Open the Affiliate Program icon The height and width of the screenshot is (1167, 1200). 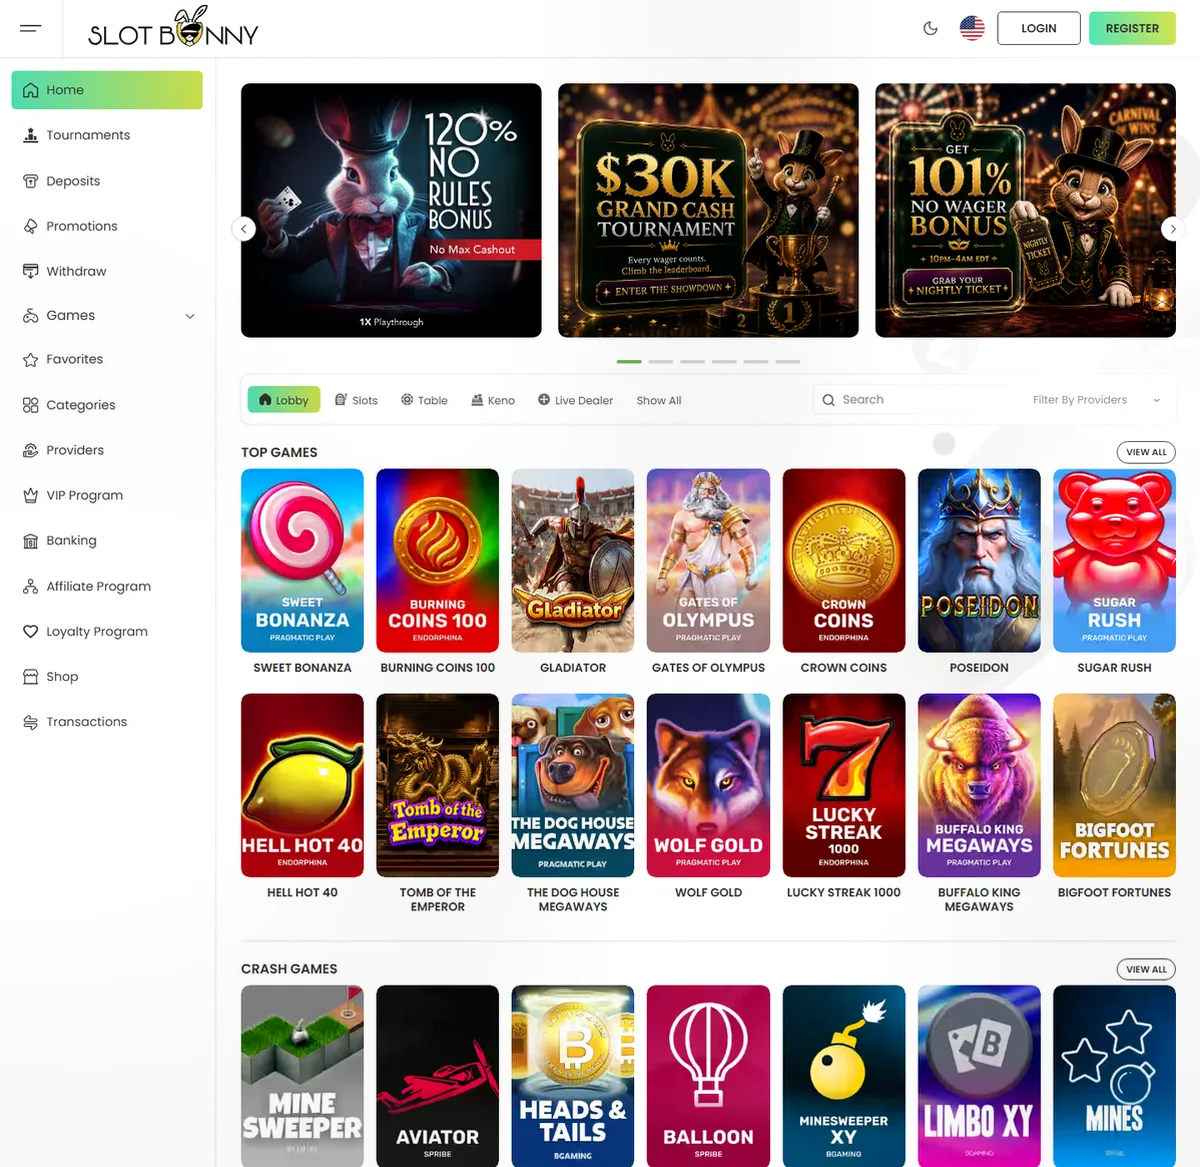tap(31, 586)
